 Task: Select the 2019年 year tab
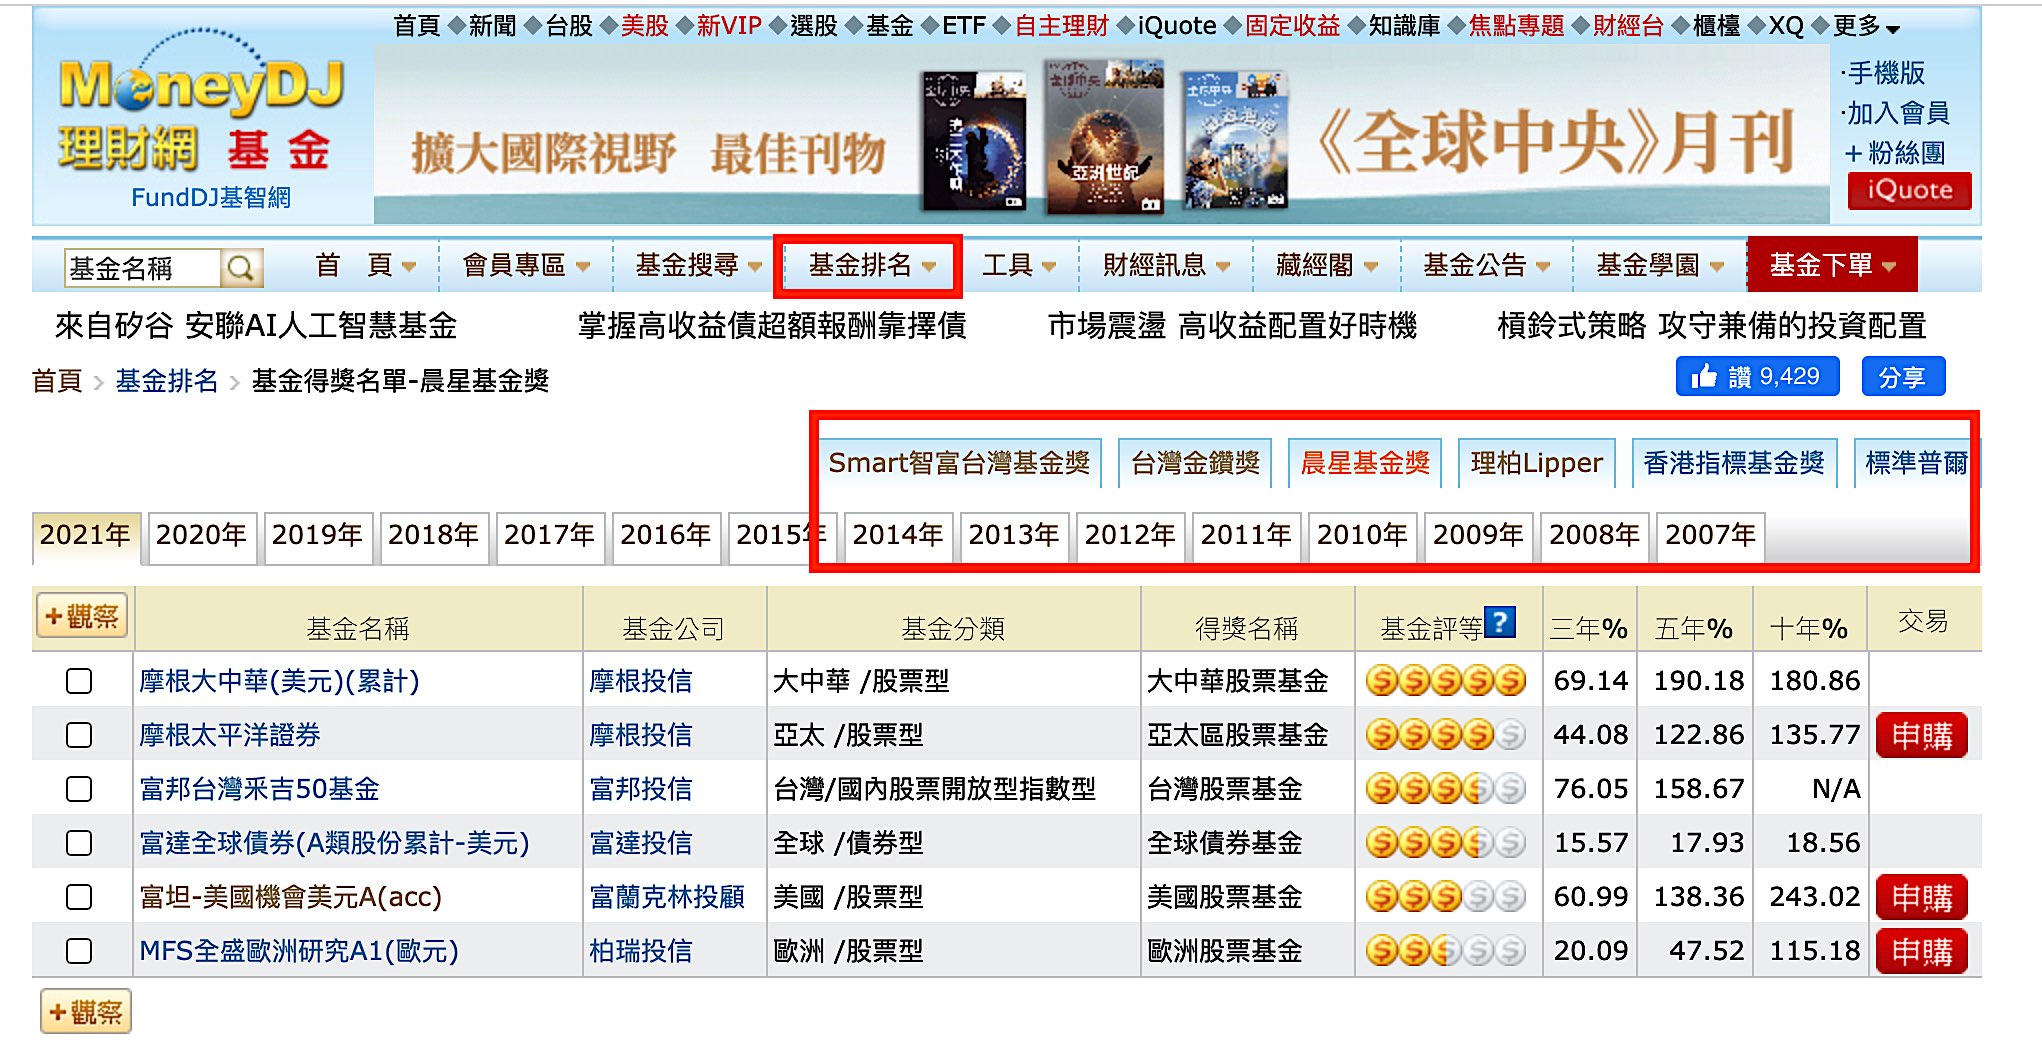click(317, 536)
